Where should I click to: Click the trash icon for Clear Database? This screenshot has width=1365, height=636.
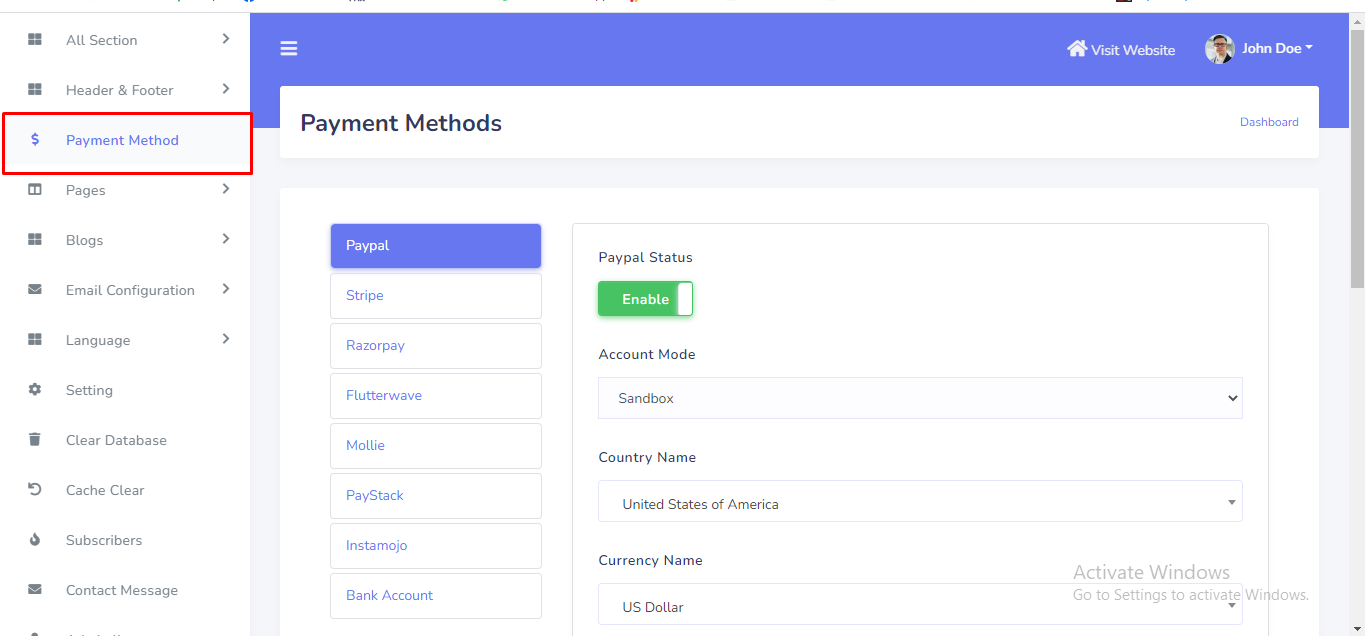coord(35,440)
